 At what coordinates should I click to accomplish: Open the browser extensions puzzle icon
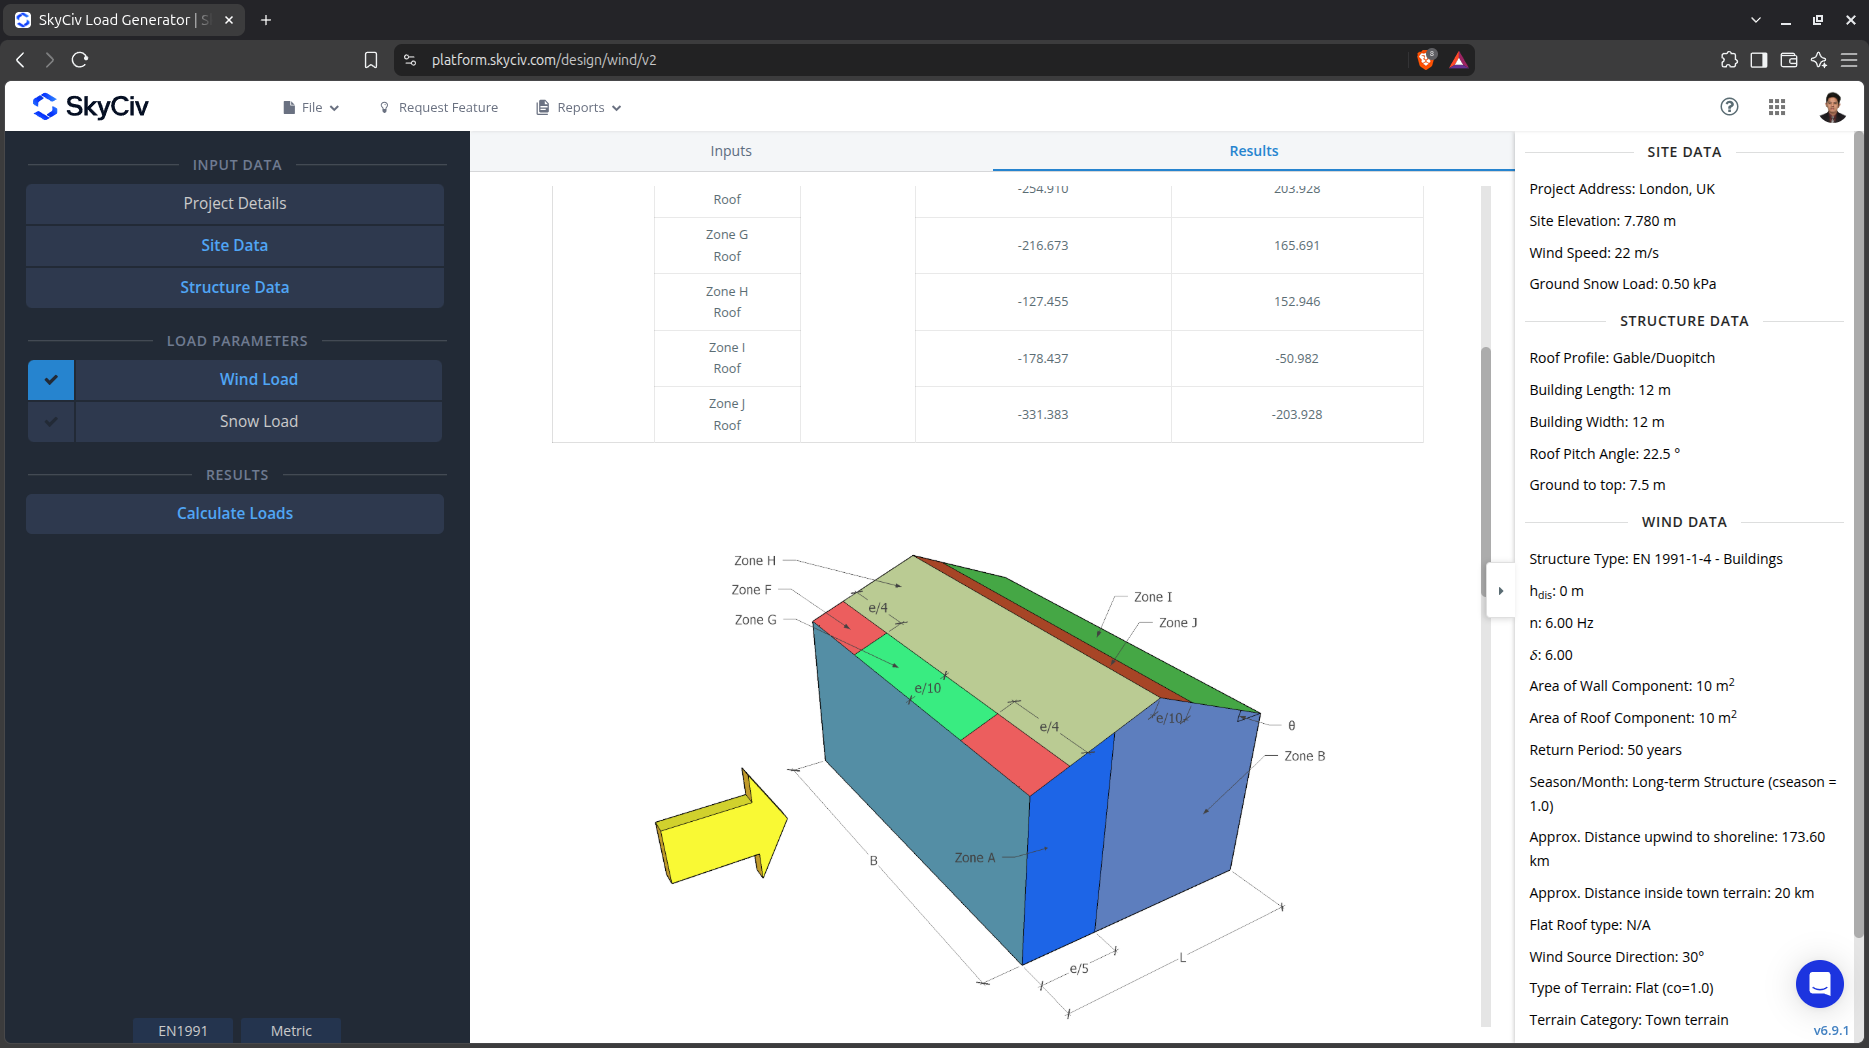(x=1729, y=60)
